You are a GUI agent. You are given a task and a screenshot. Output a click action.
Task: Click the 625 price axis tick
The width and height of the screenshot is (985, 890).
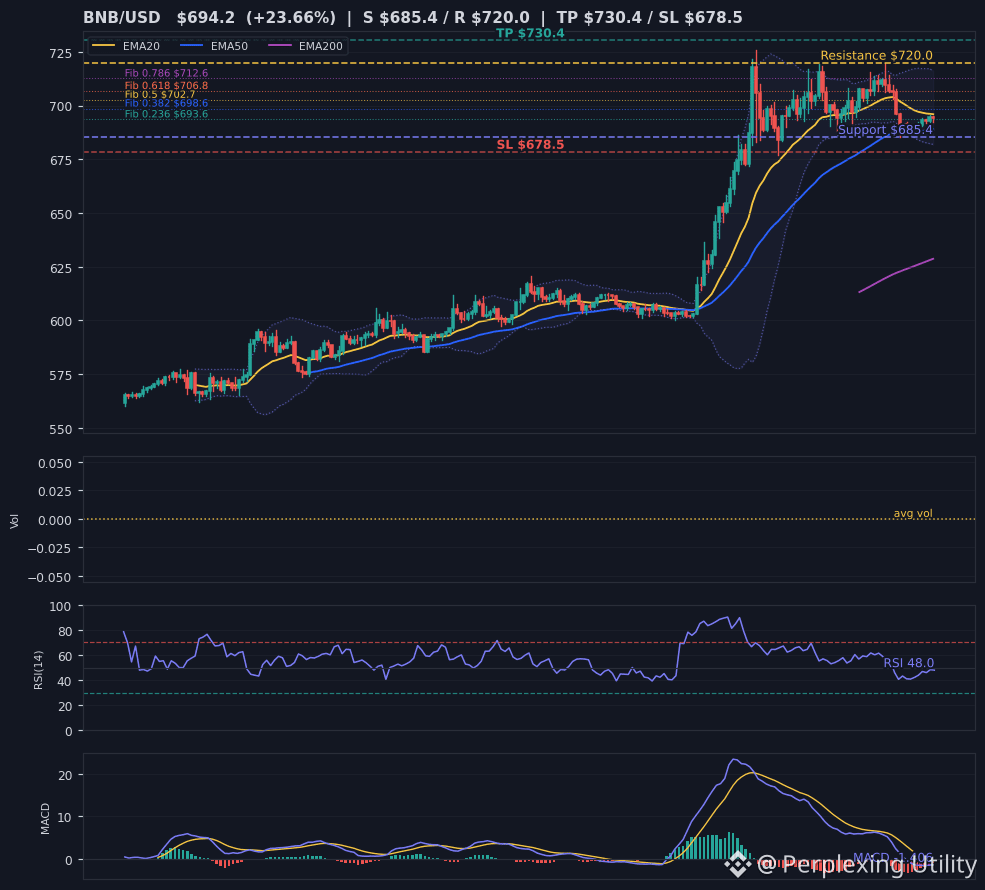click(x=62, y=268)
